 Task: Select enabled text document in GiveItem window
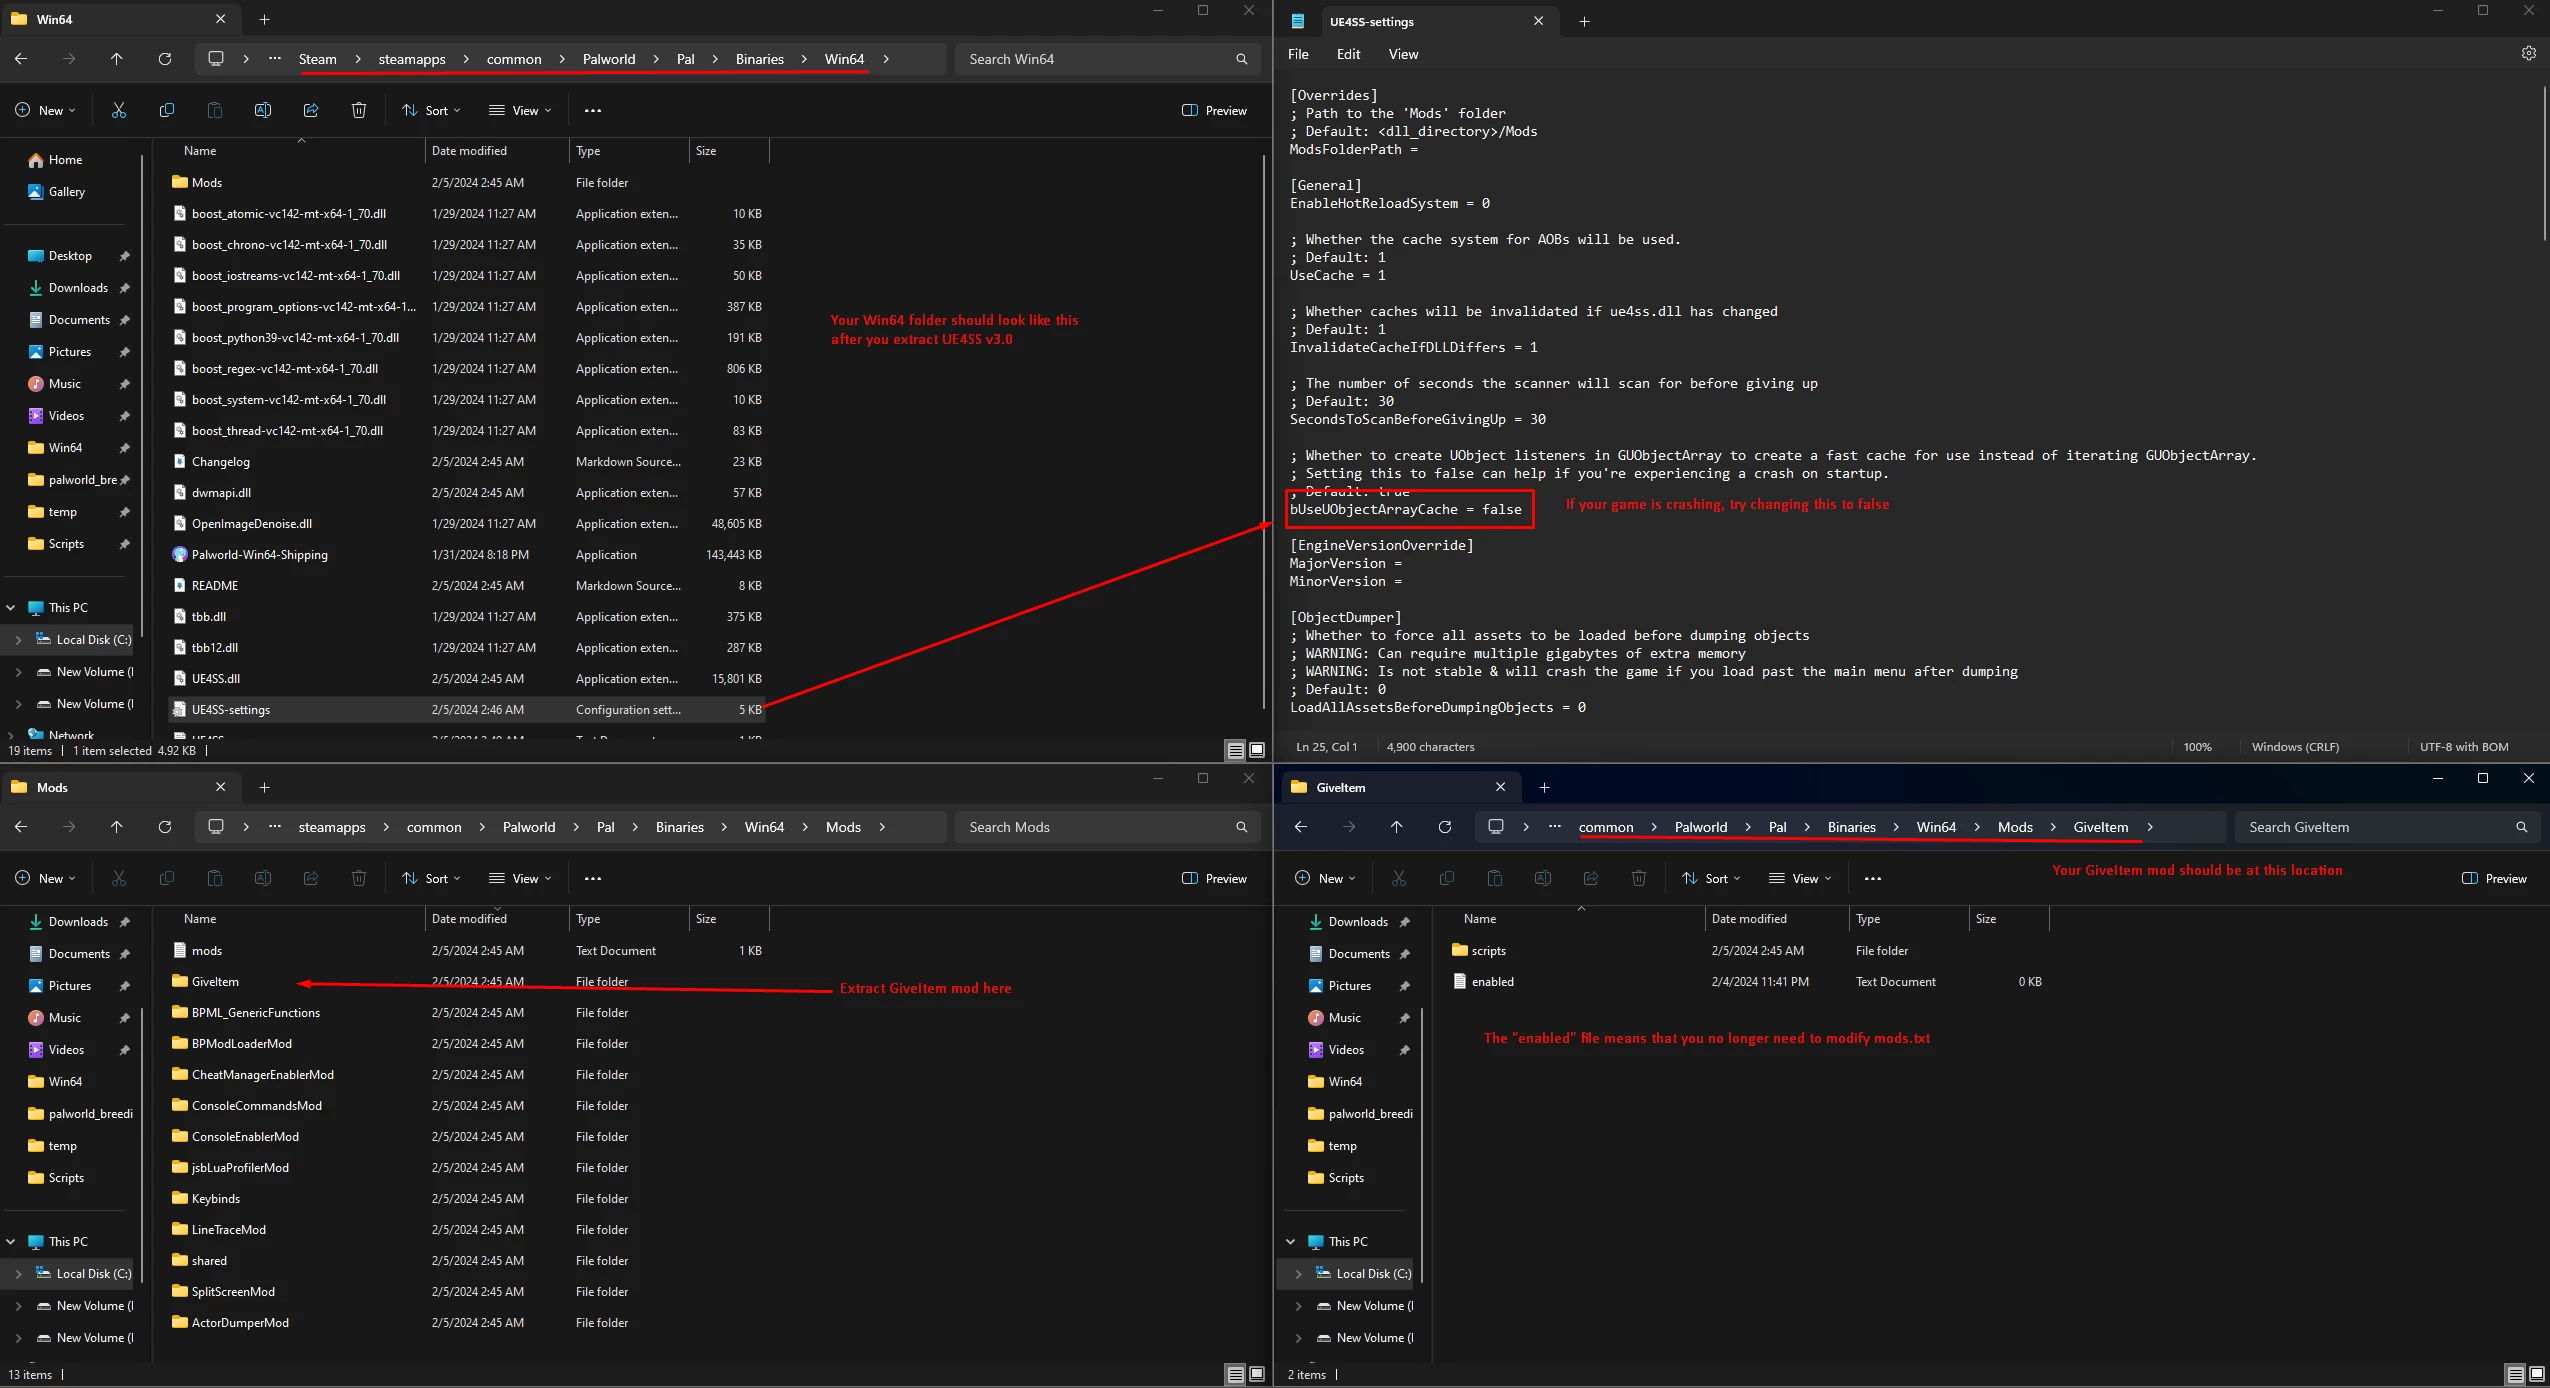(x=1747, y=982)
